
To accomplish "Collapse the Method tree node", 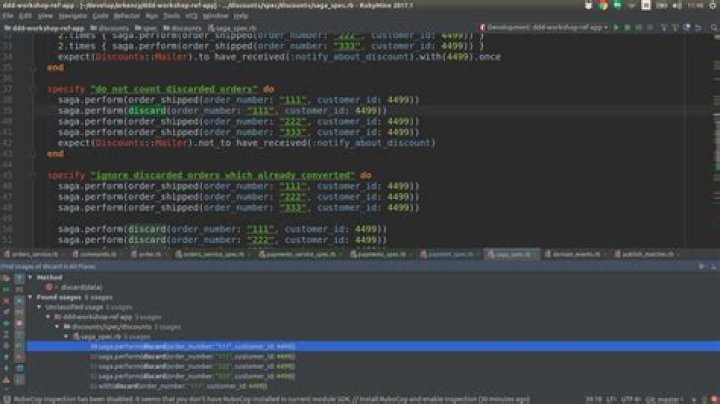I will pos(29,277).
